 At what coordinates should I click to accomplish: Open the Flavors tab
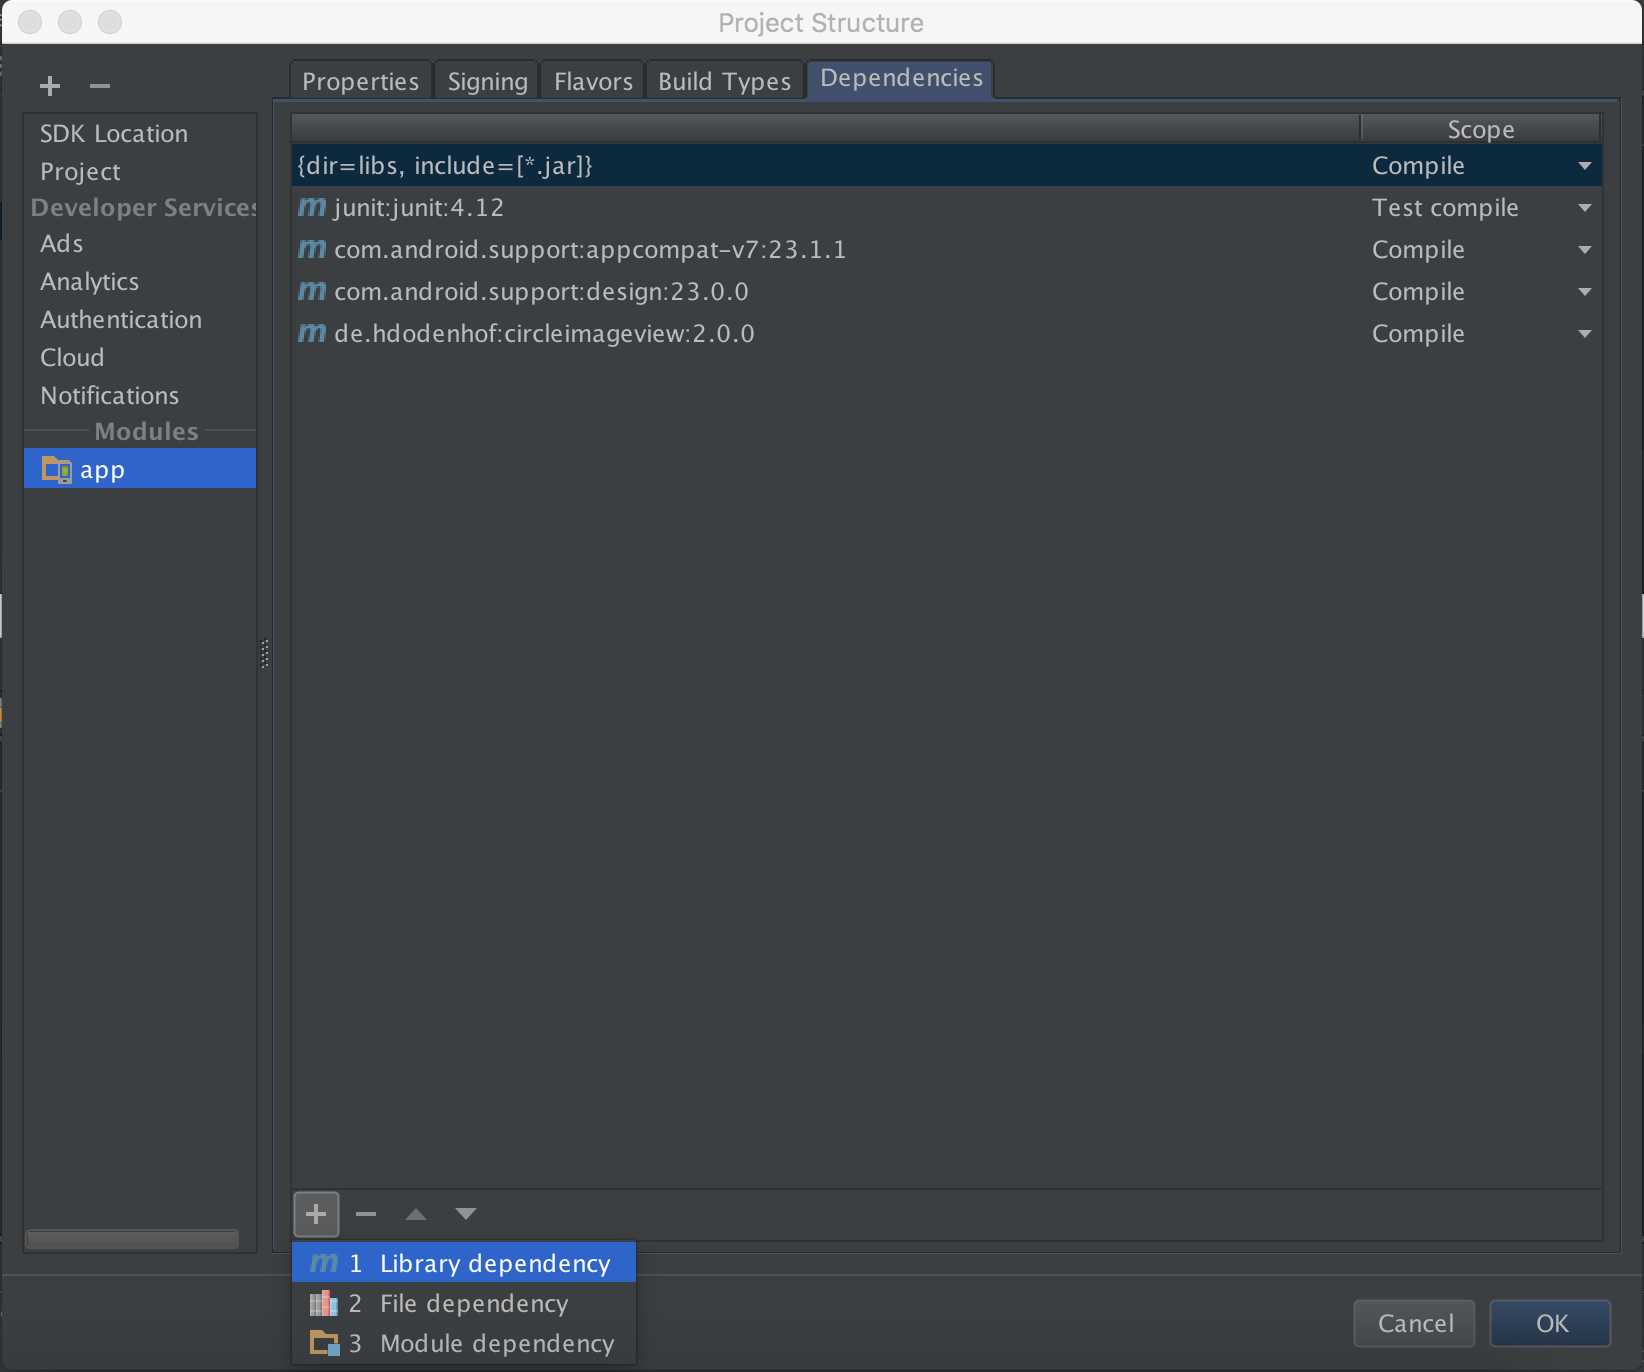(593, 81)
